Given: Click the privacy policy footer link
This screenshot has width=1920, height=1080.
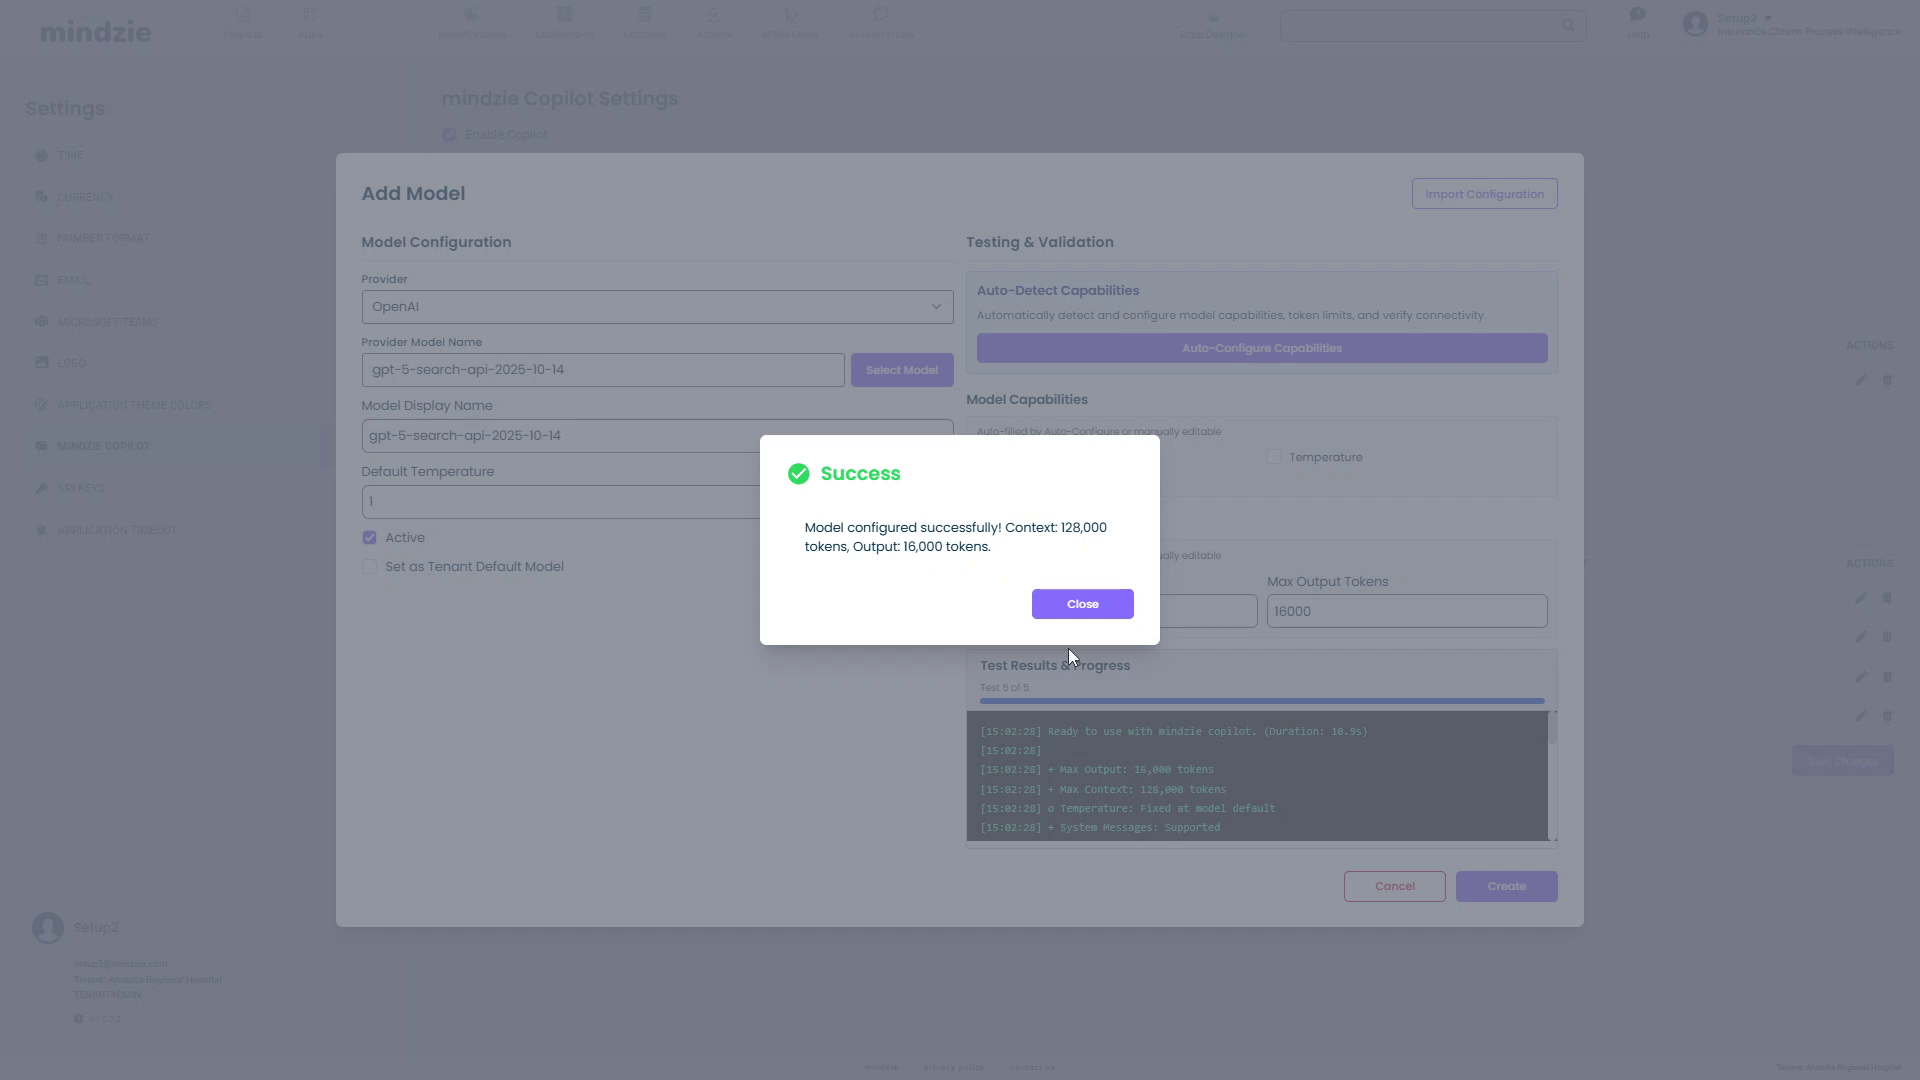Looking at the screenshot, I should [953, 1067].
